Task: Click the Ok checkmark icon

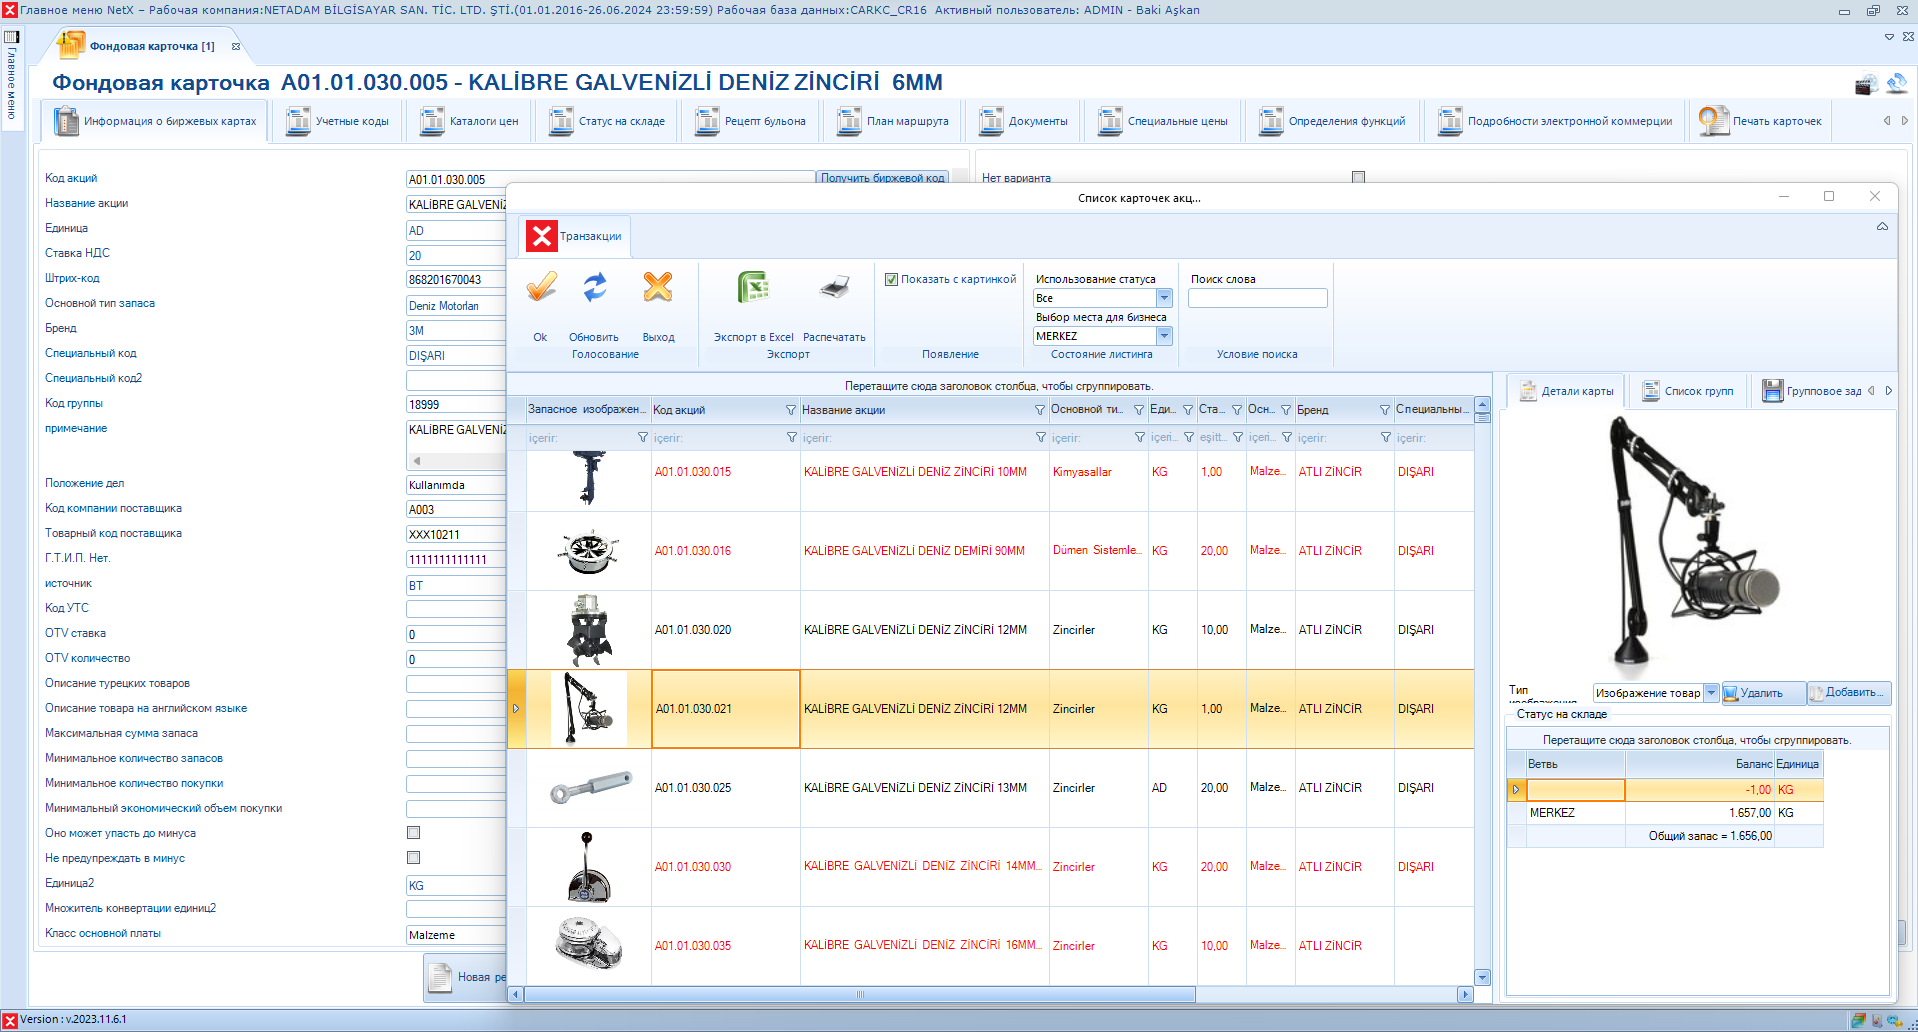Action: point(541,289)
